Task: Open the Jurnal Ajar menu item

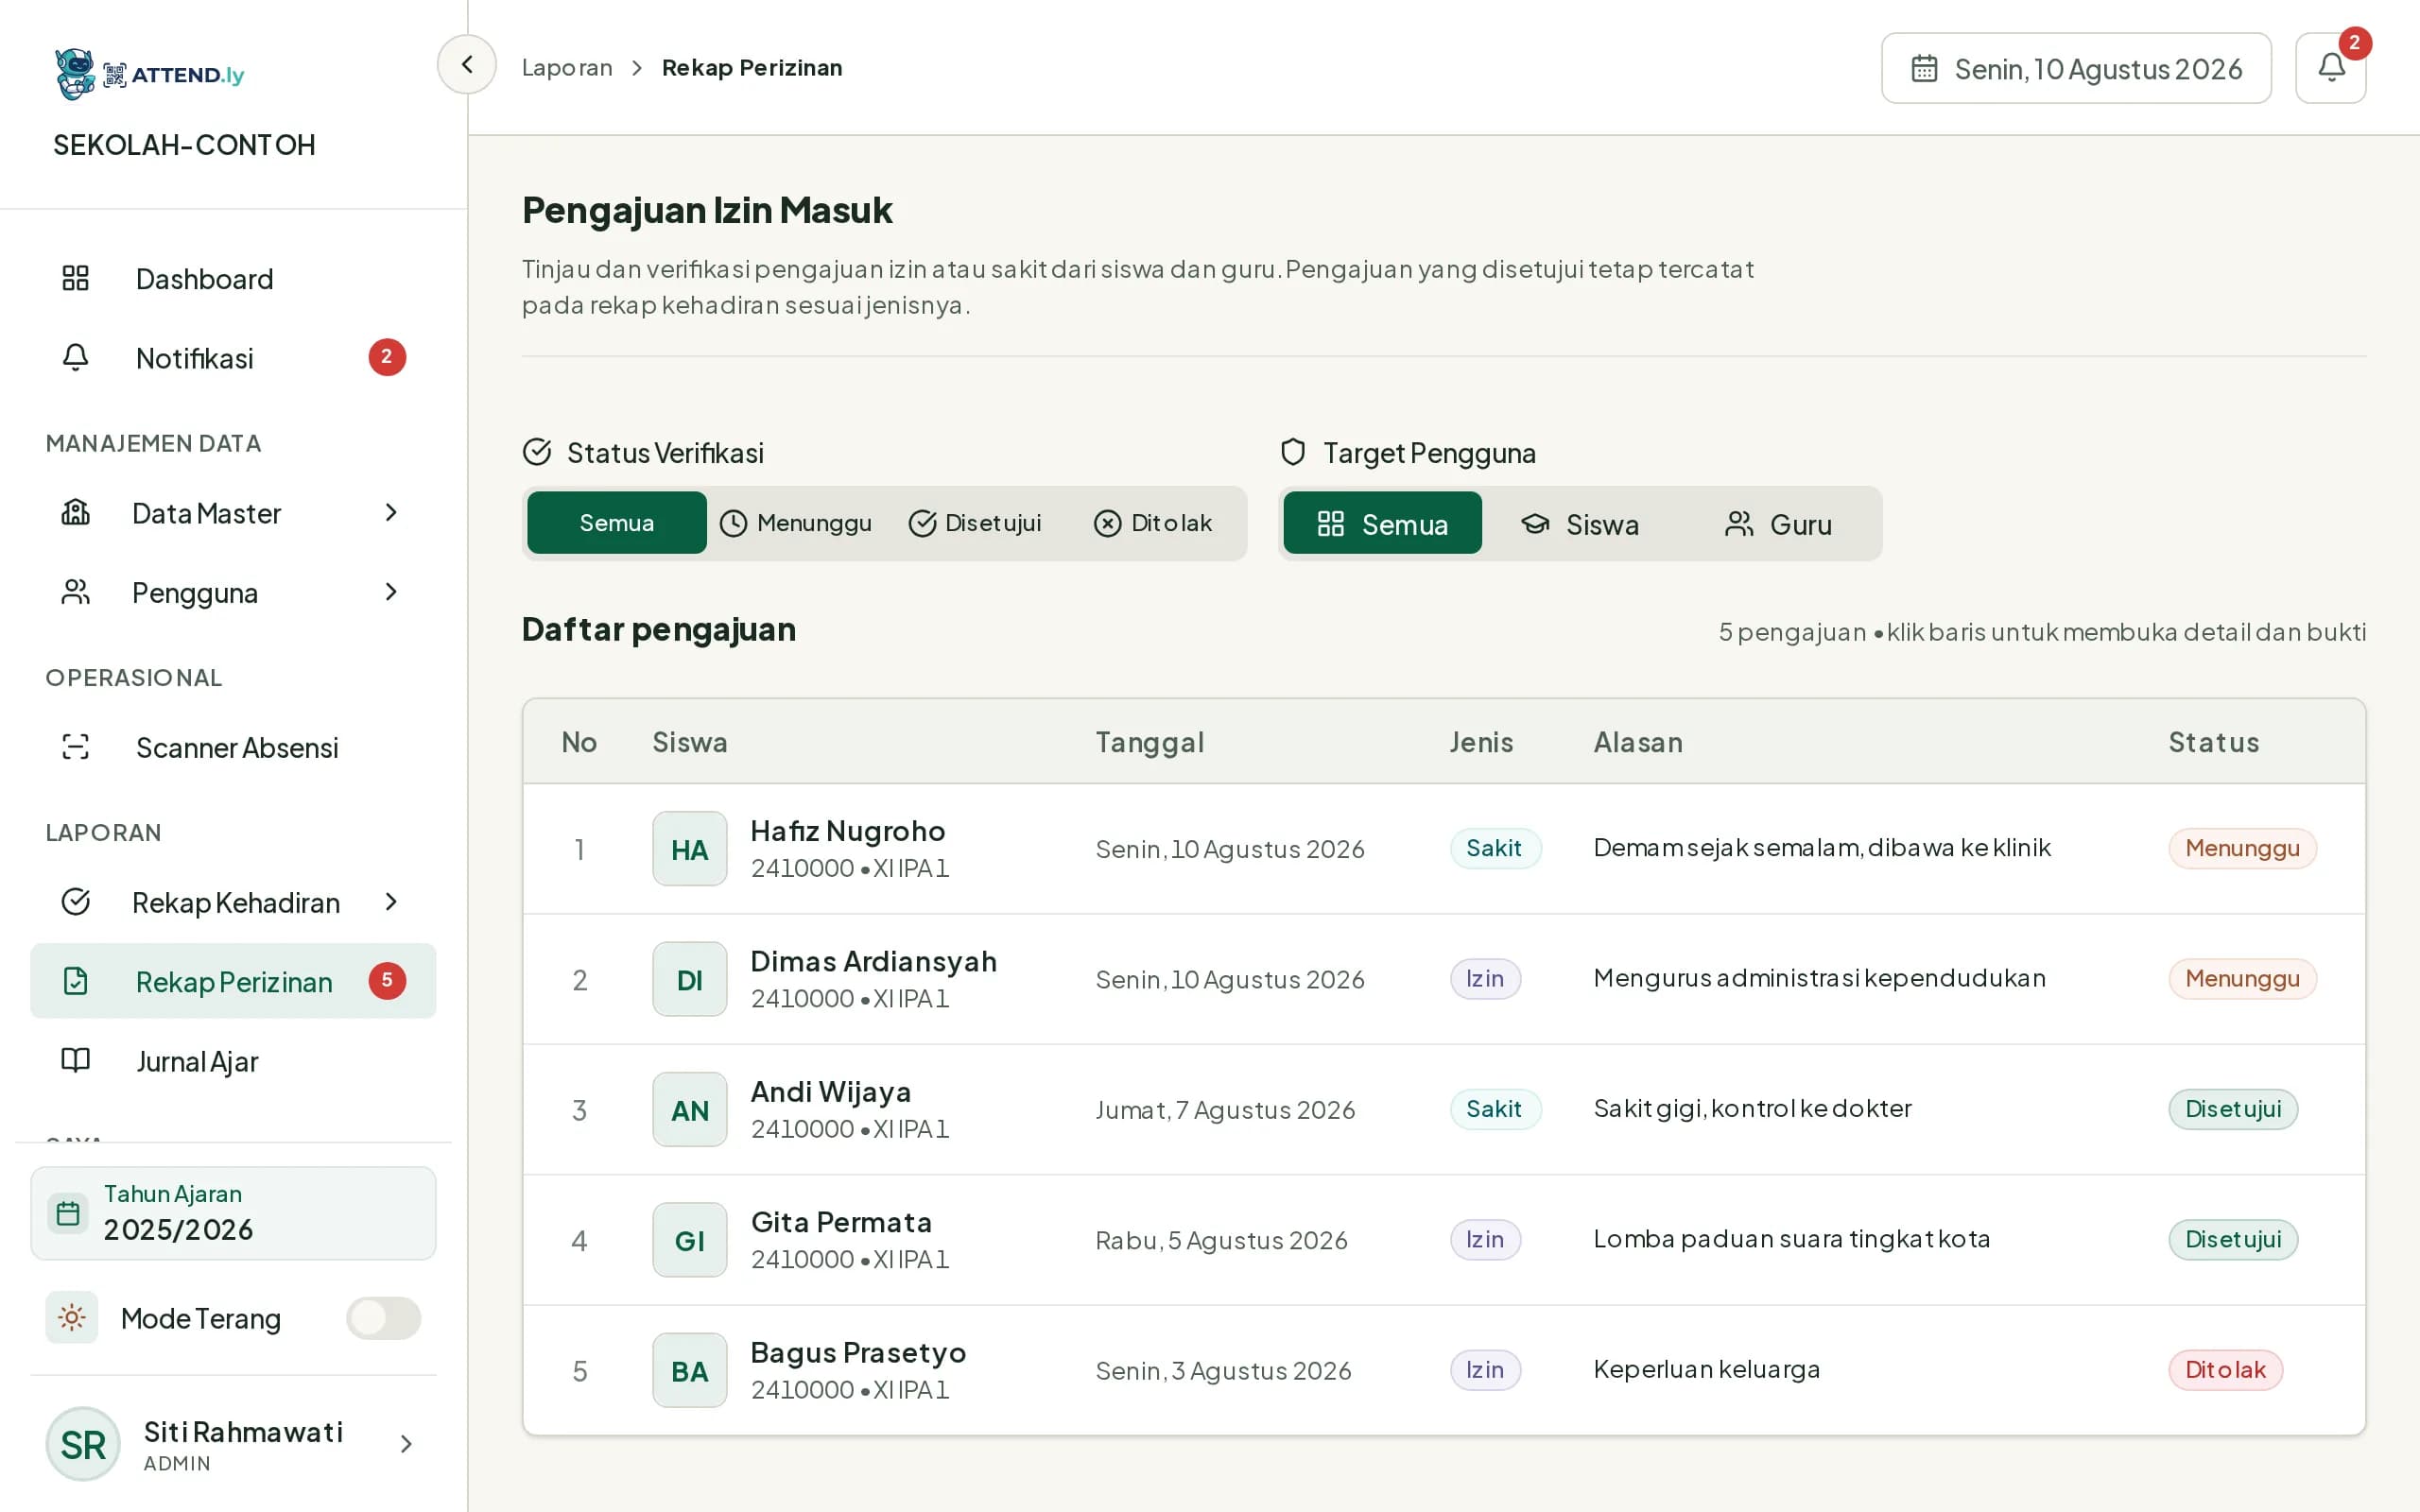Action: coord(233,1060)
